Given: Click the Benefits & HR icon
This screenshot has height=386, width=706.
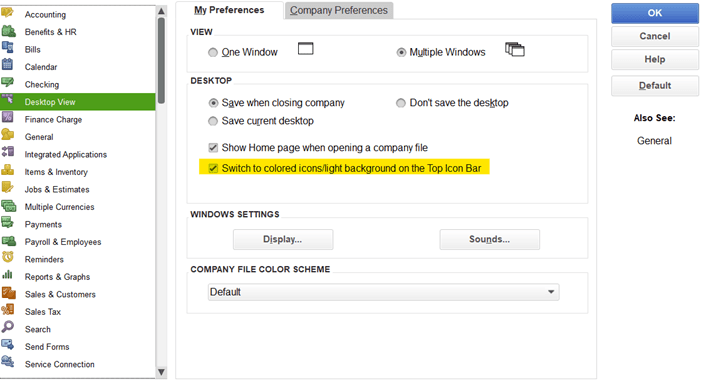Looking at the screenshot, I should tap(8, 31).
